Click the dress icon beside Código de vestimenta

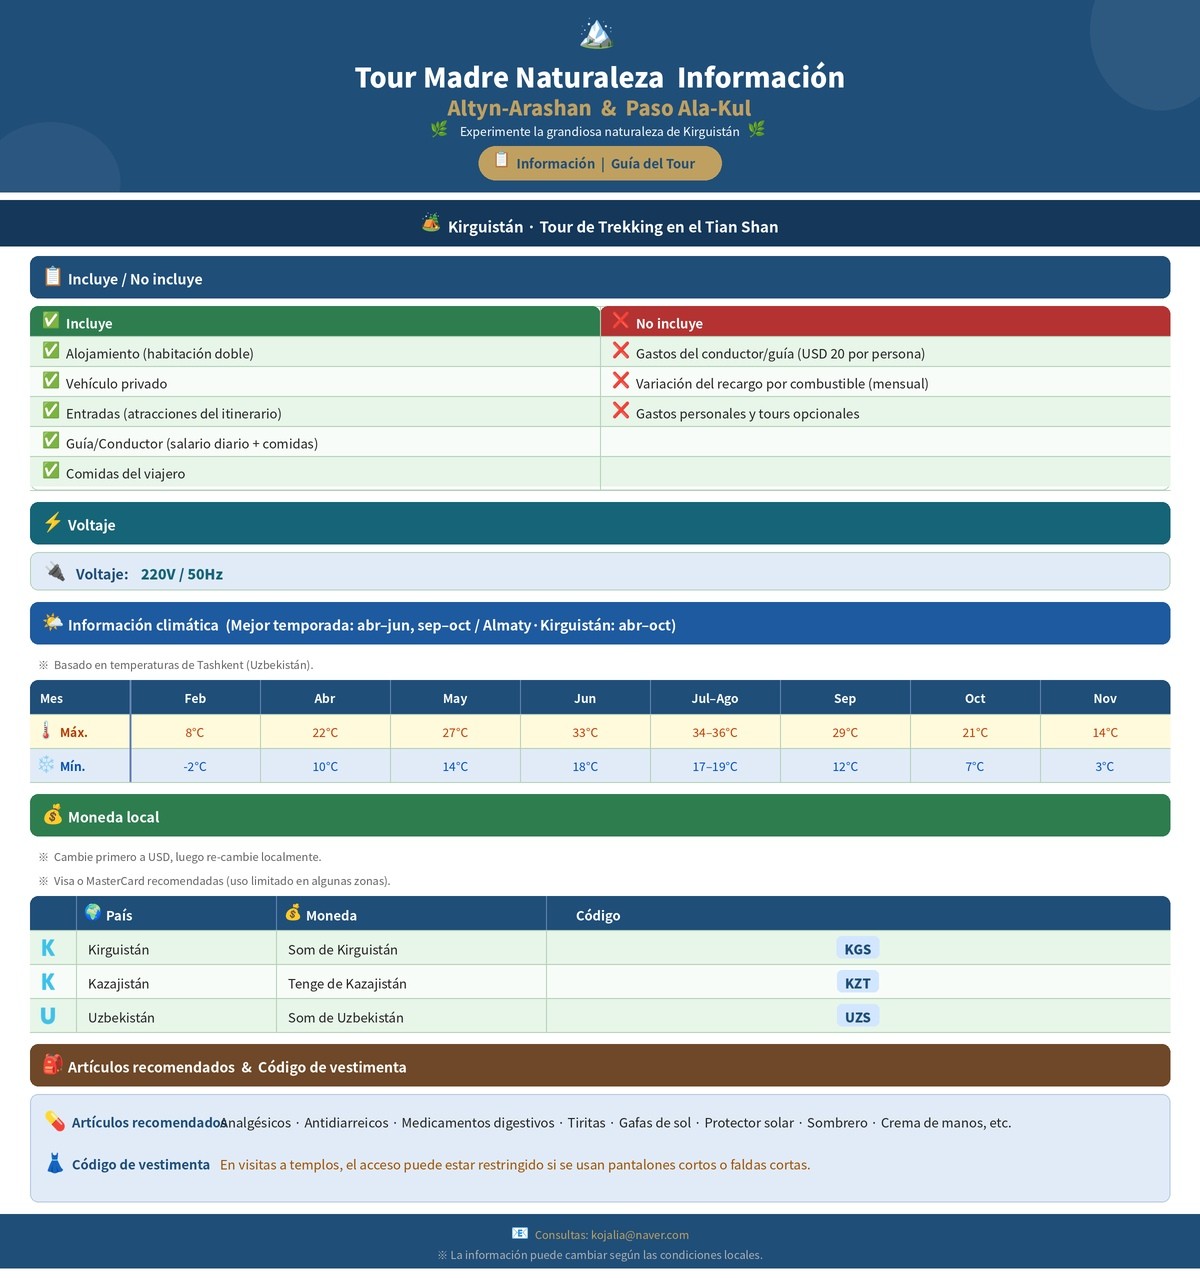pyautogui.click(x=55, y=1163)
